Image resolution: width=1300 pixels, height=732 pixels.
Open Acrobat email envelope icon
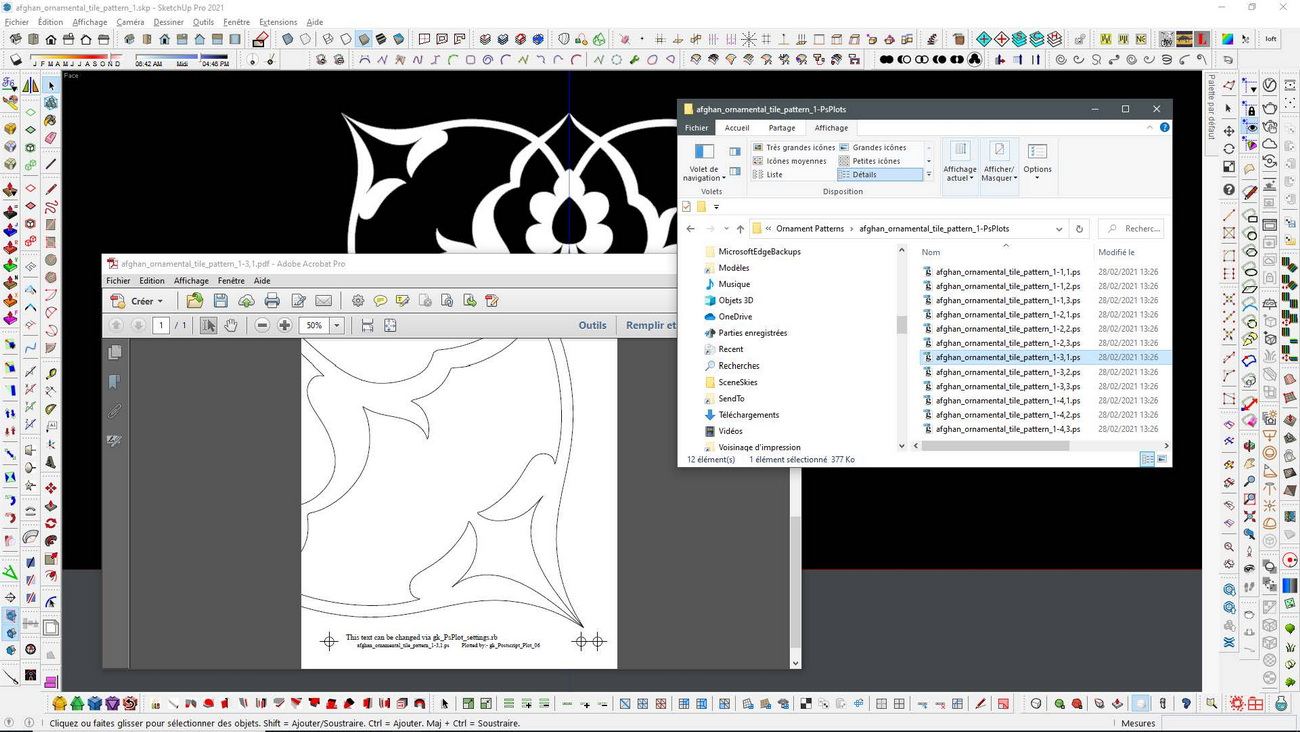[324, 301]
